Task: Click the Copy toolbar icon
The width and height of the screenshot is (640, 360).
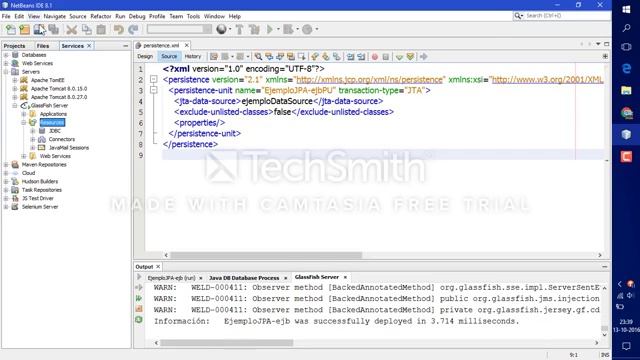Action: [86, 29]
